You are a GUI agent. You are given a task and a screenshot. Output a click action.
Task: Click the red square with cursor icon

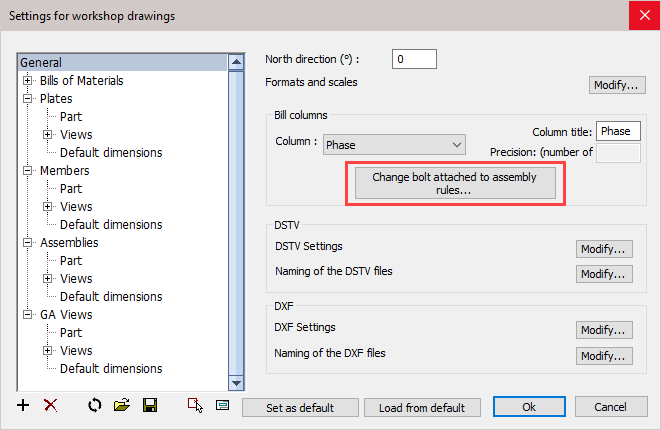tap(196, 406)
